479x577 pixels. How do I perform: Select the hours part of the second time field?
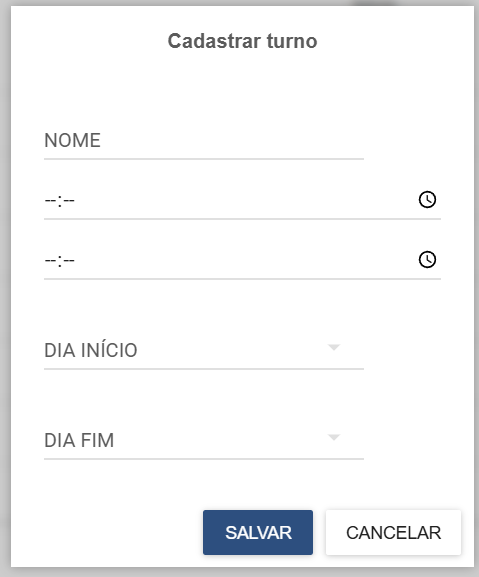coord(50,261)
